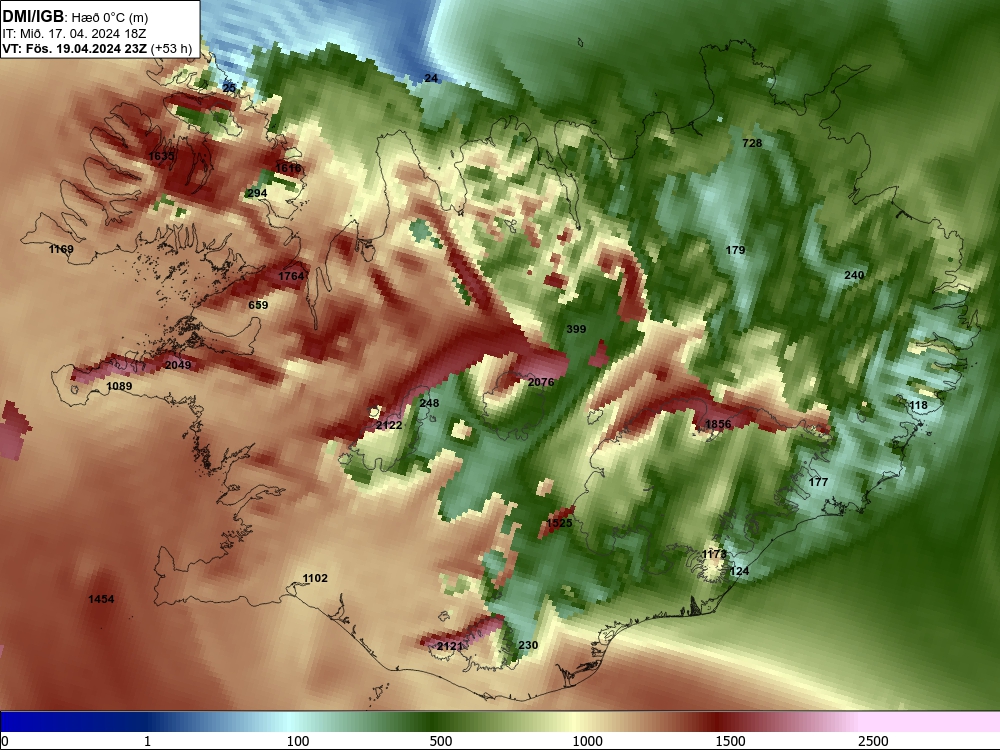Click the map value 248
This screenshot has width=1000, height=750.
pos(429,403)
